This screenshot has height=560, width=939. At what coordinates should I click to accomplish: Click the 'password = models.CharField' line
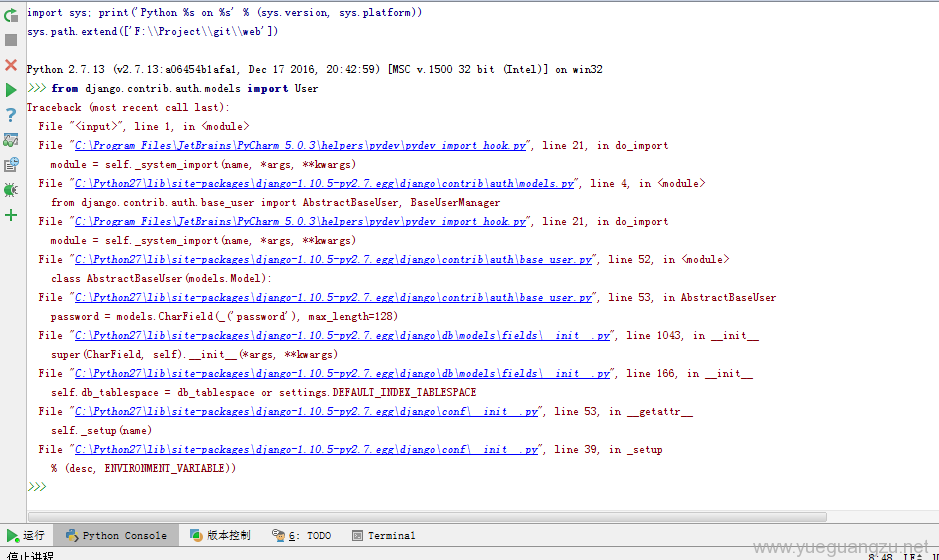[225, 317]
